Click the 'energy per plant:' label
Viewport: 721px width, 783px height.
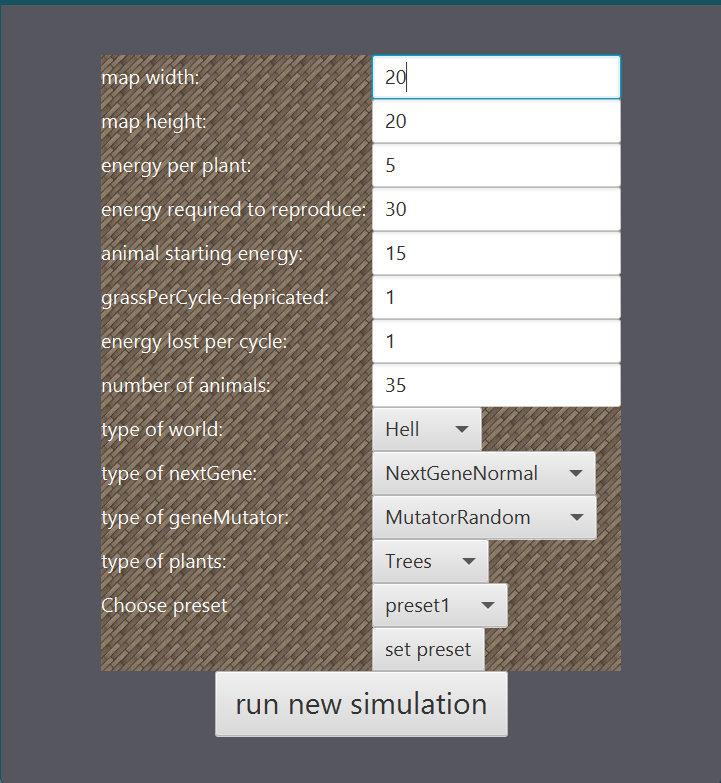tap(176, 165)
